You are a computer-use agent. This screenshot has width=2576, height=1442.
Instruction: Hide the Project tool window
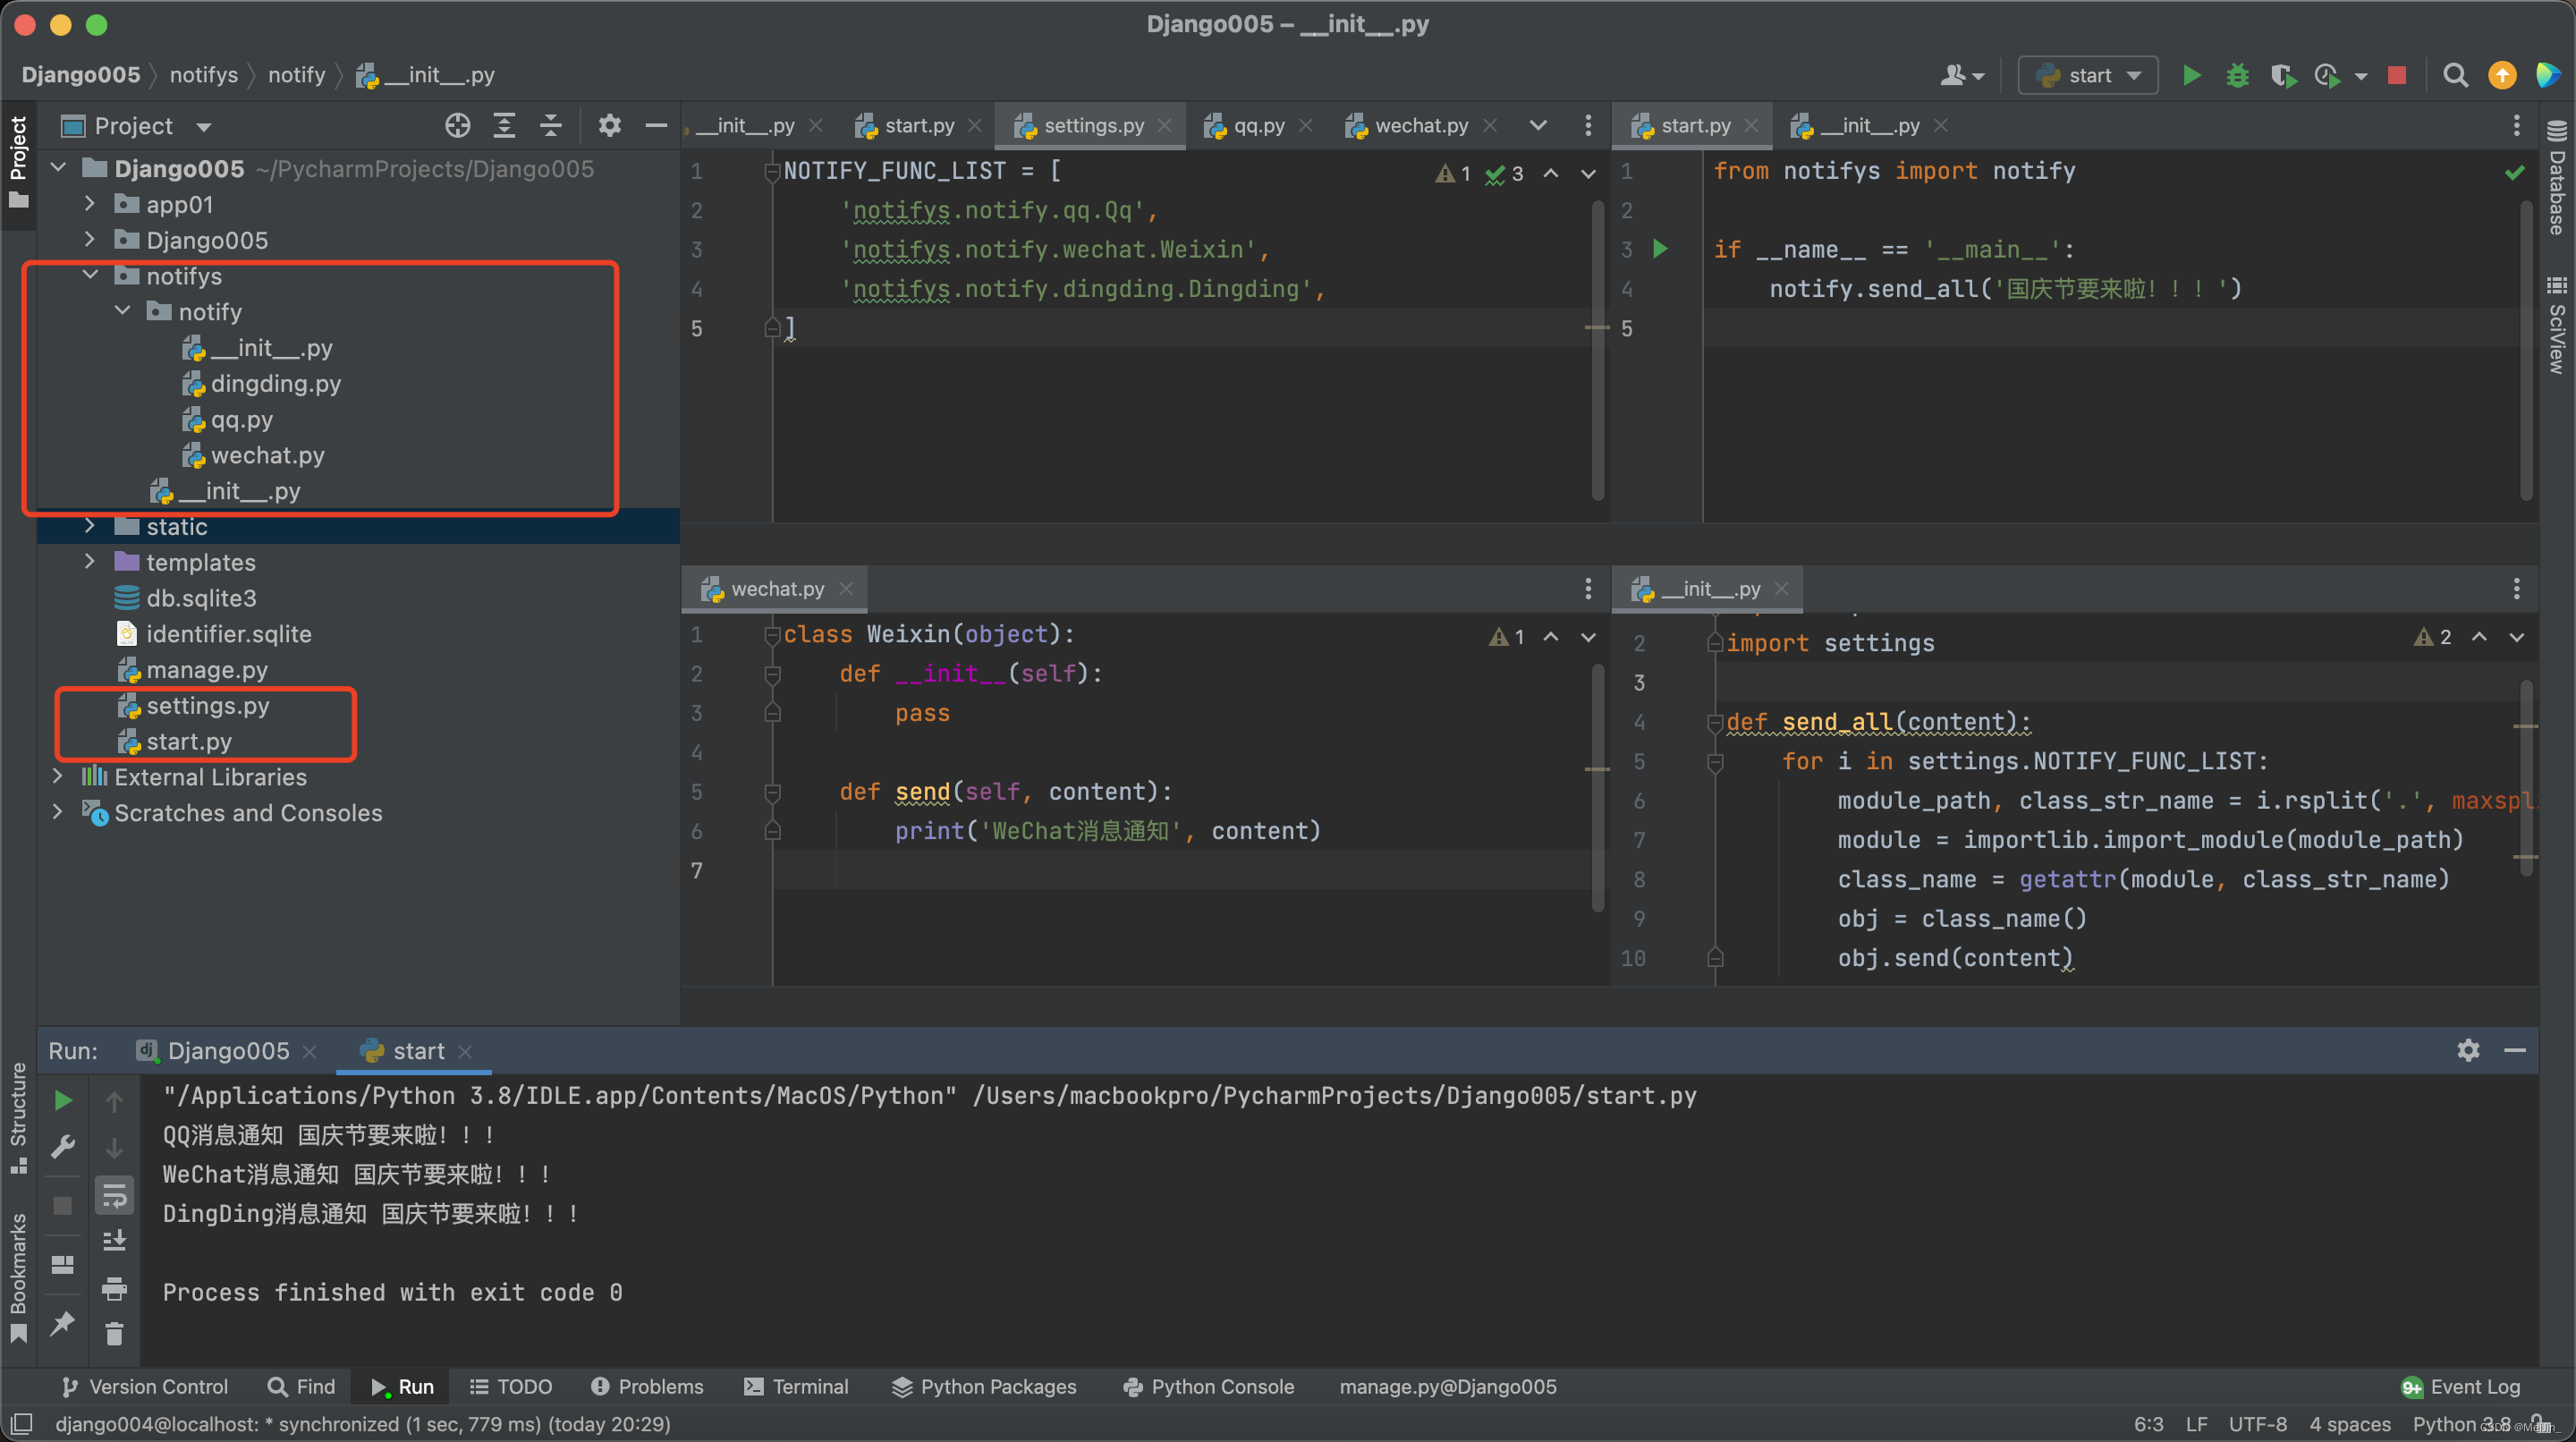656,126
